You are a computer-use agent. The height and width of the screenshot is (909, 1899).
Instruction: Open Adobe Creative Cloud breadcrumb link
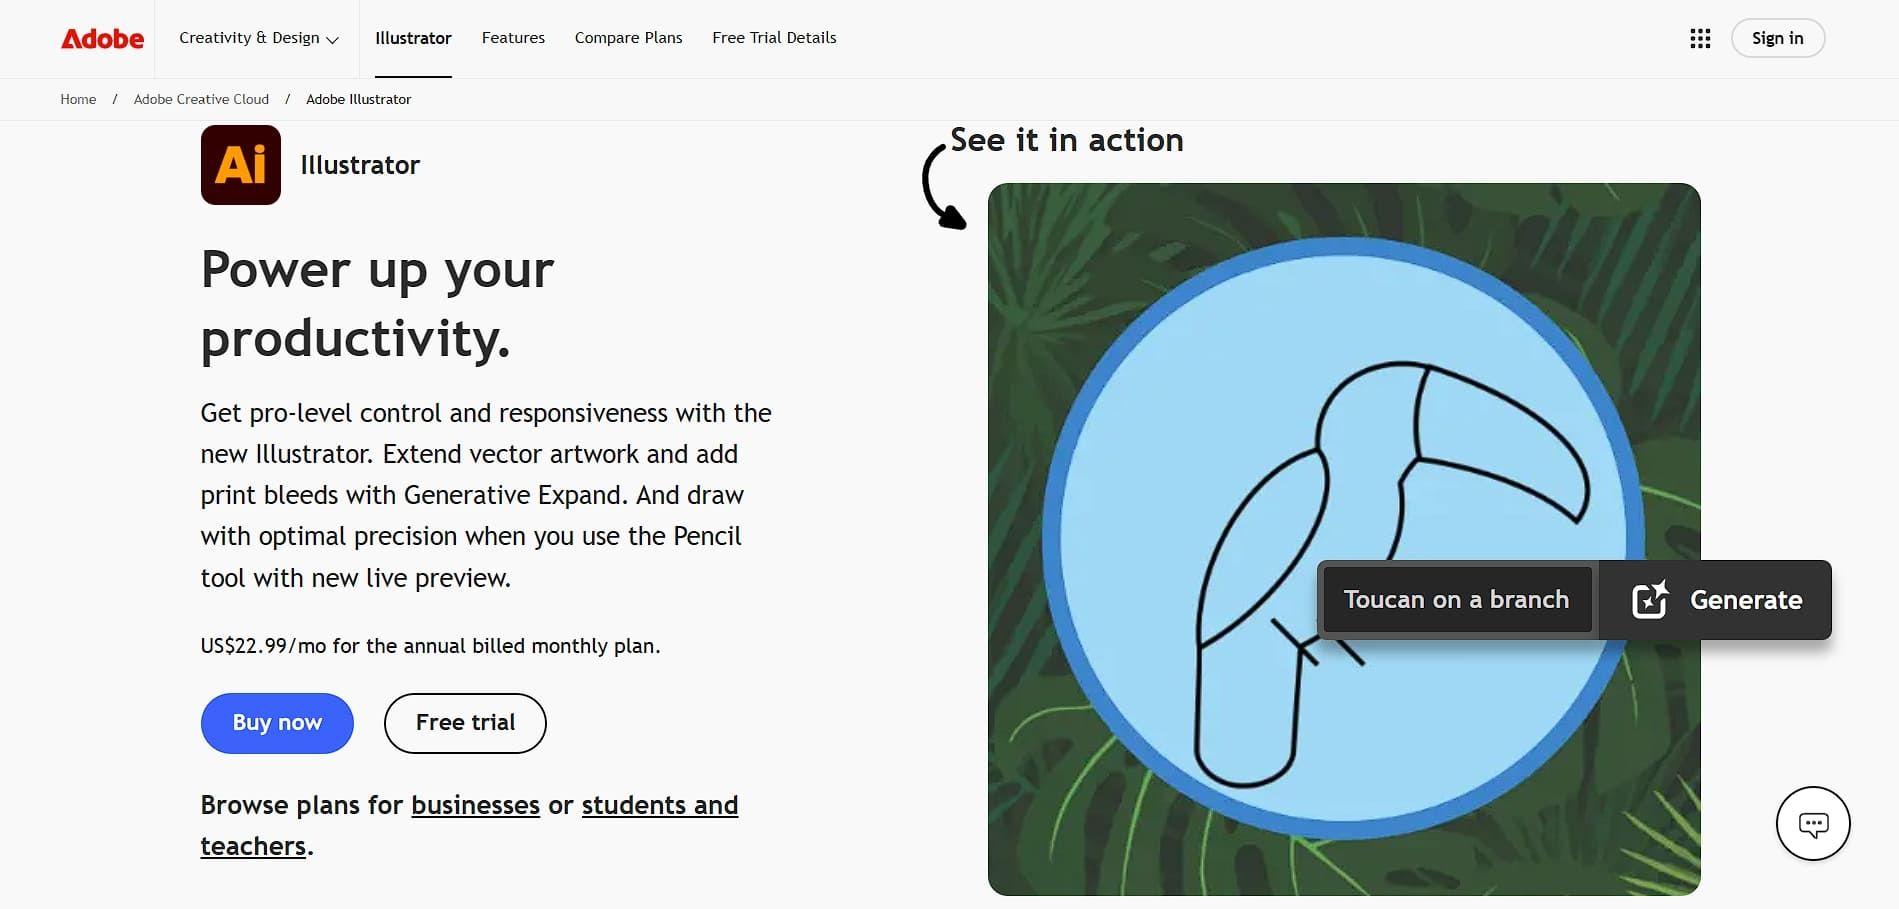(x=201, y=99)
